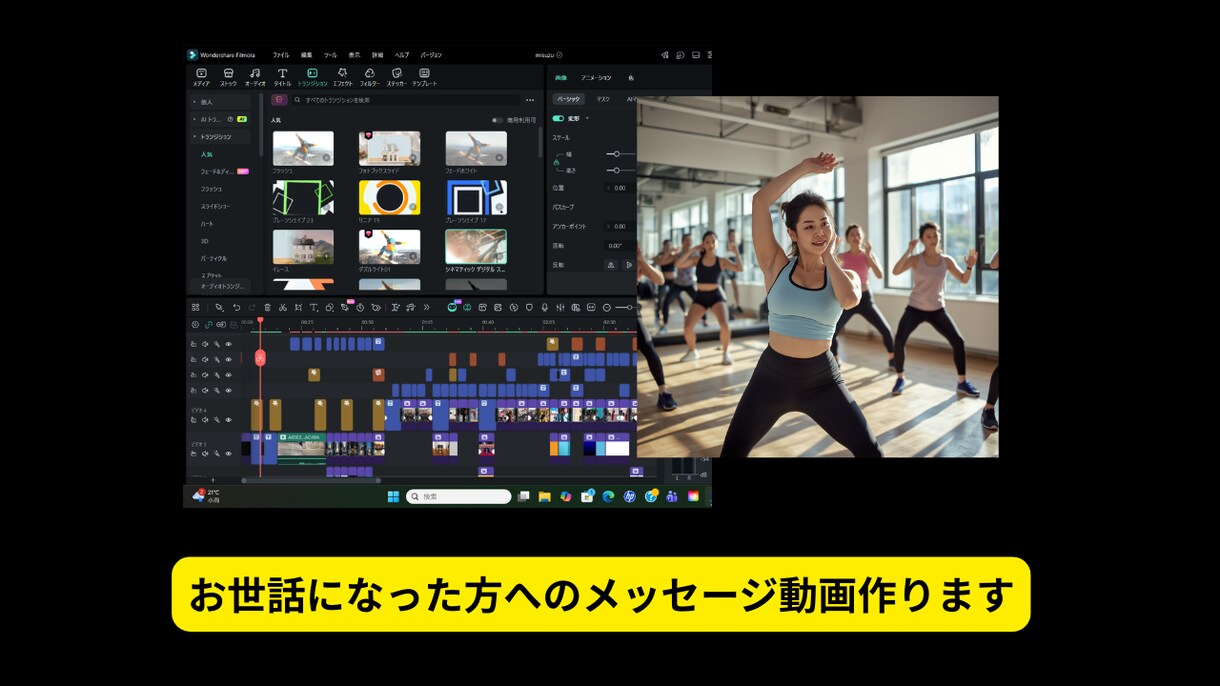
Task: Click the horizontal flip button beside 反転
Action: (610, 265)
